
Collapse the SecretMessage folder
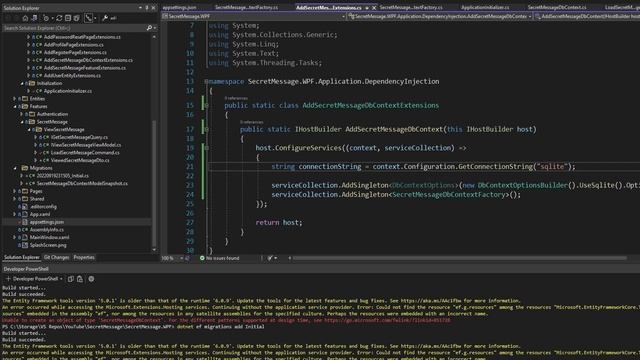point(22,122)
